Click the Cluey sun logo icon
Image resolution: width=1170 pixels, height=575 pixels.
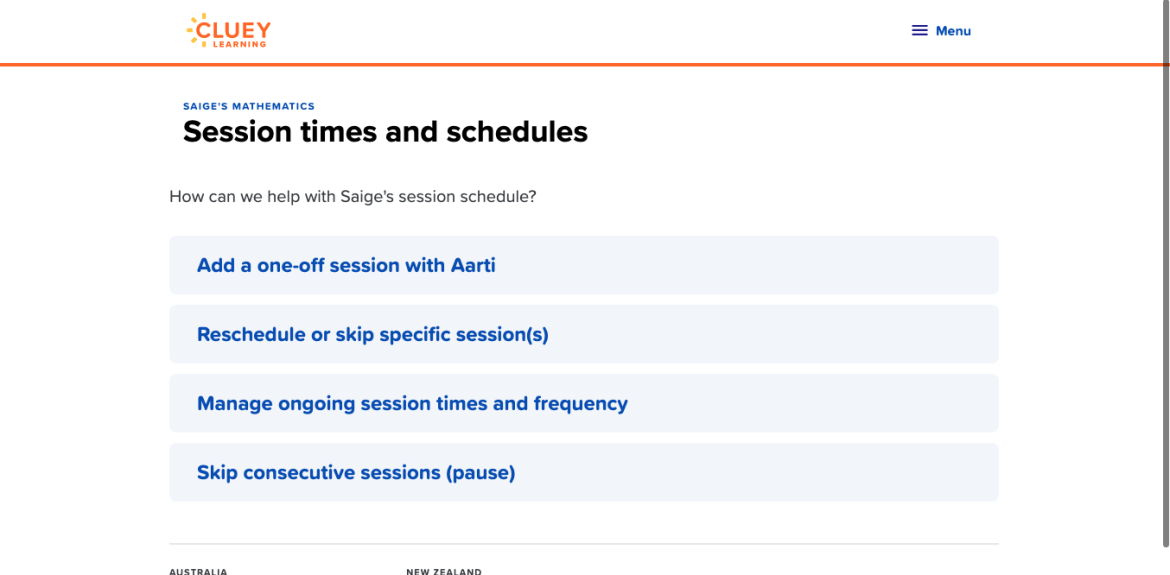point(193,30)
